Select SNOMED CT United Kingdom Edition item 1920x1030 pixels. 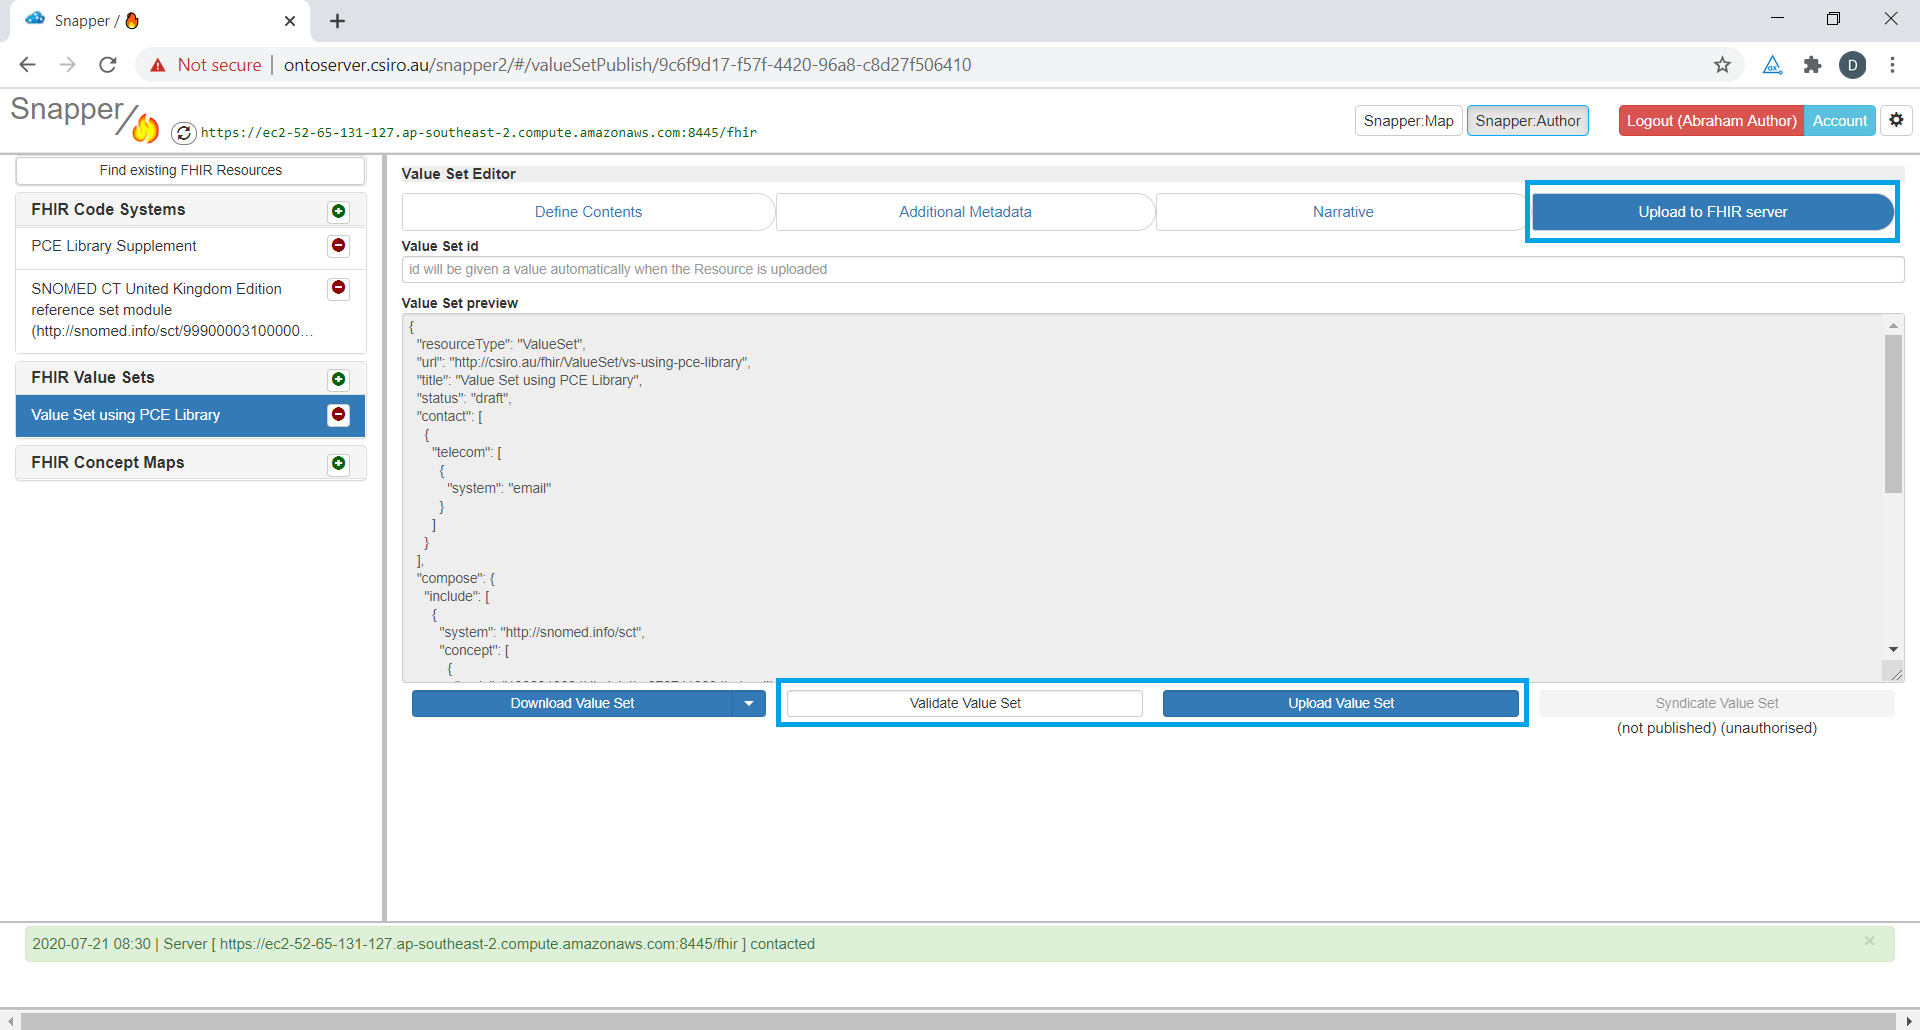(172, 310)
